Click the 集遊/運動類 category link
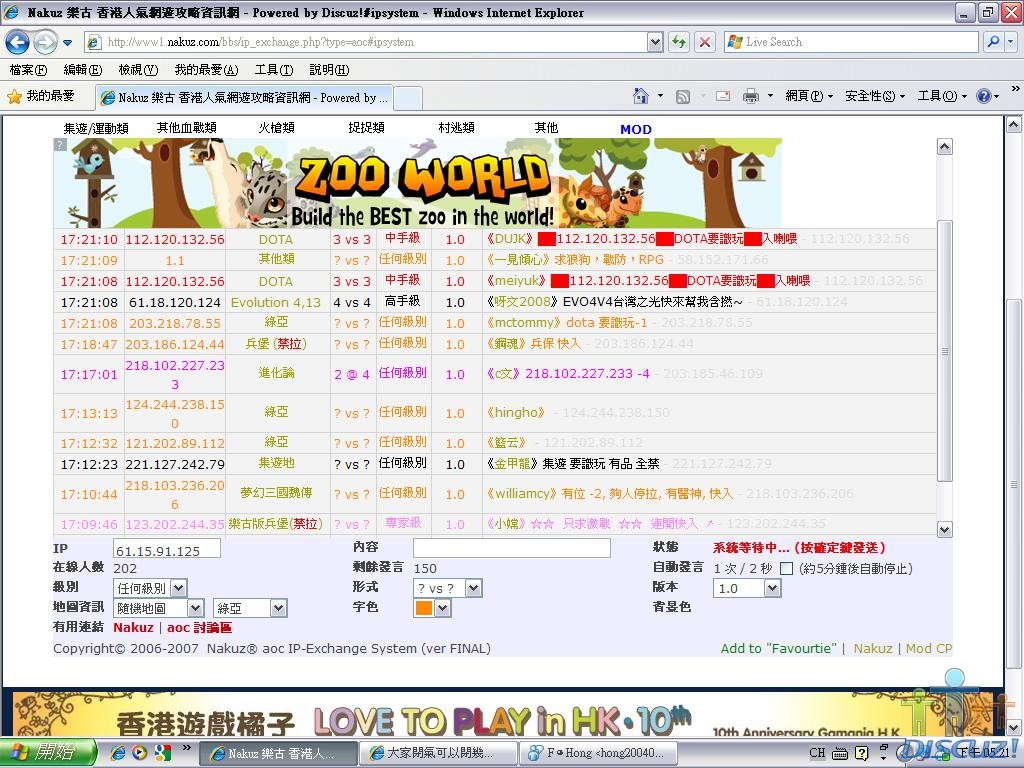This screenshot has height=768, width=1024. coord(96,128)
